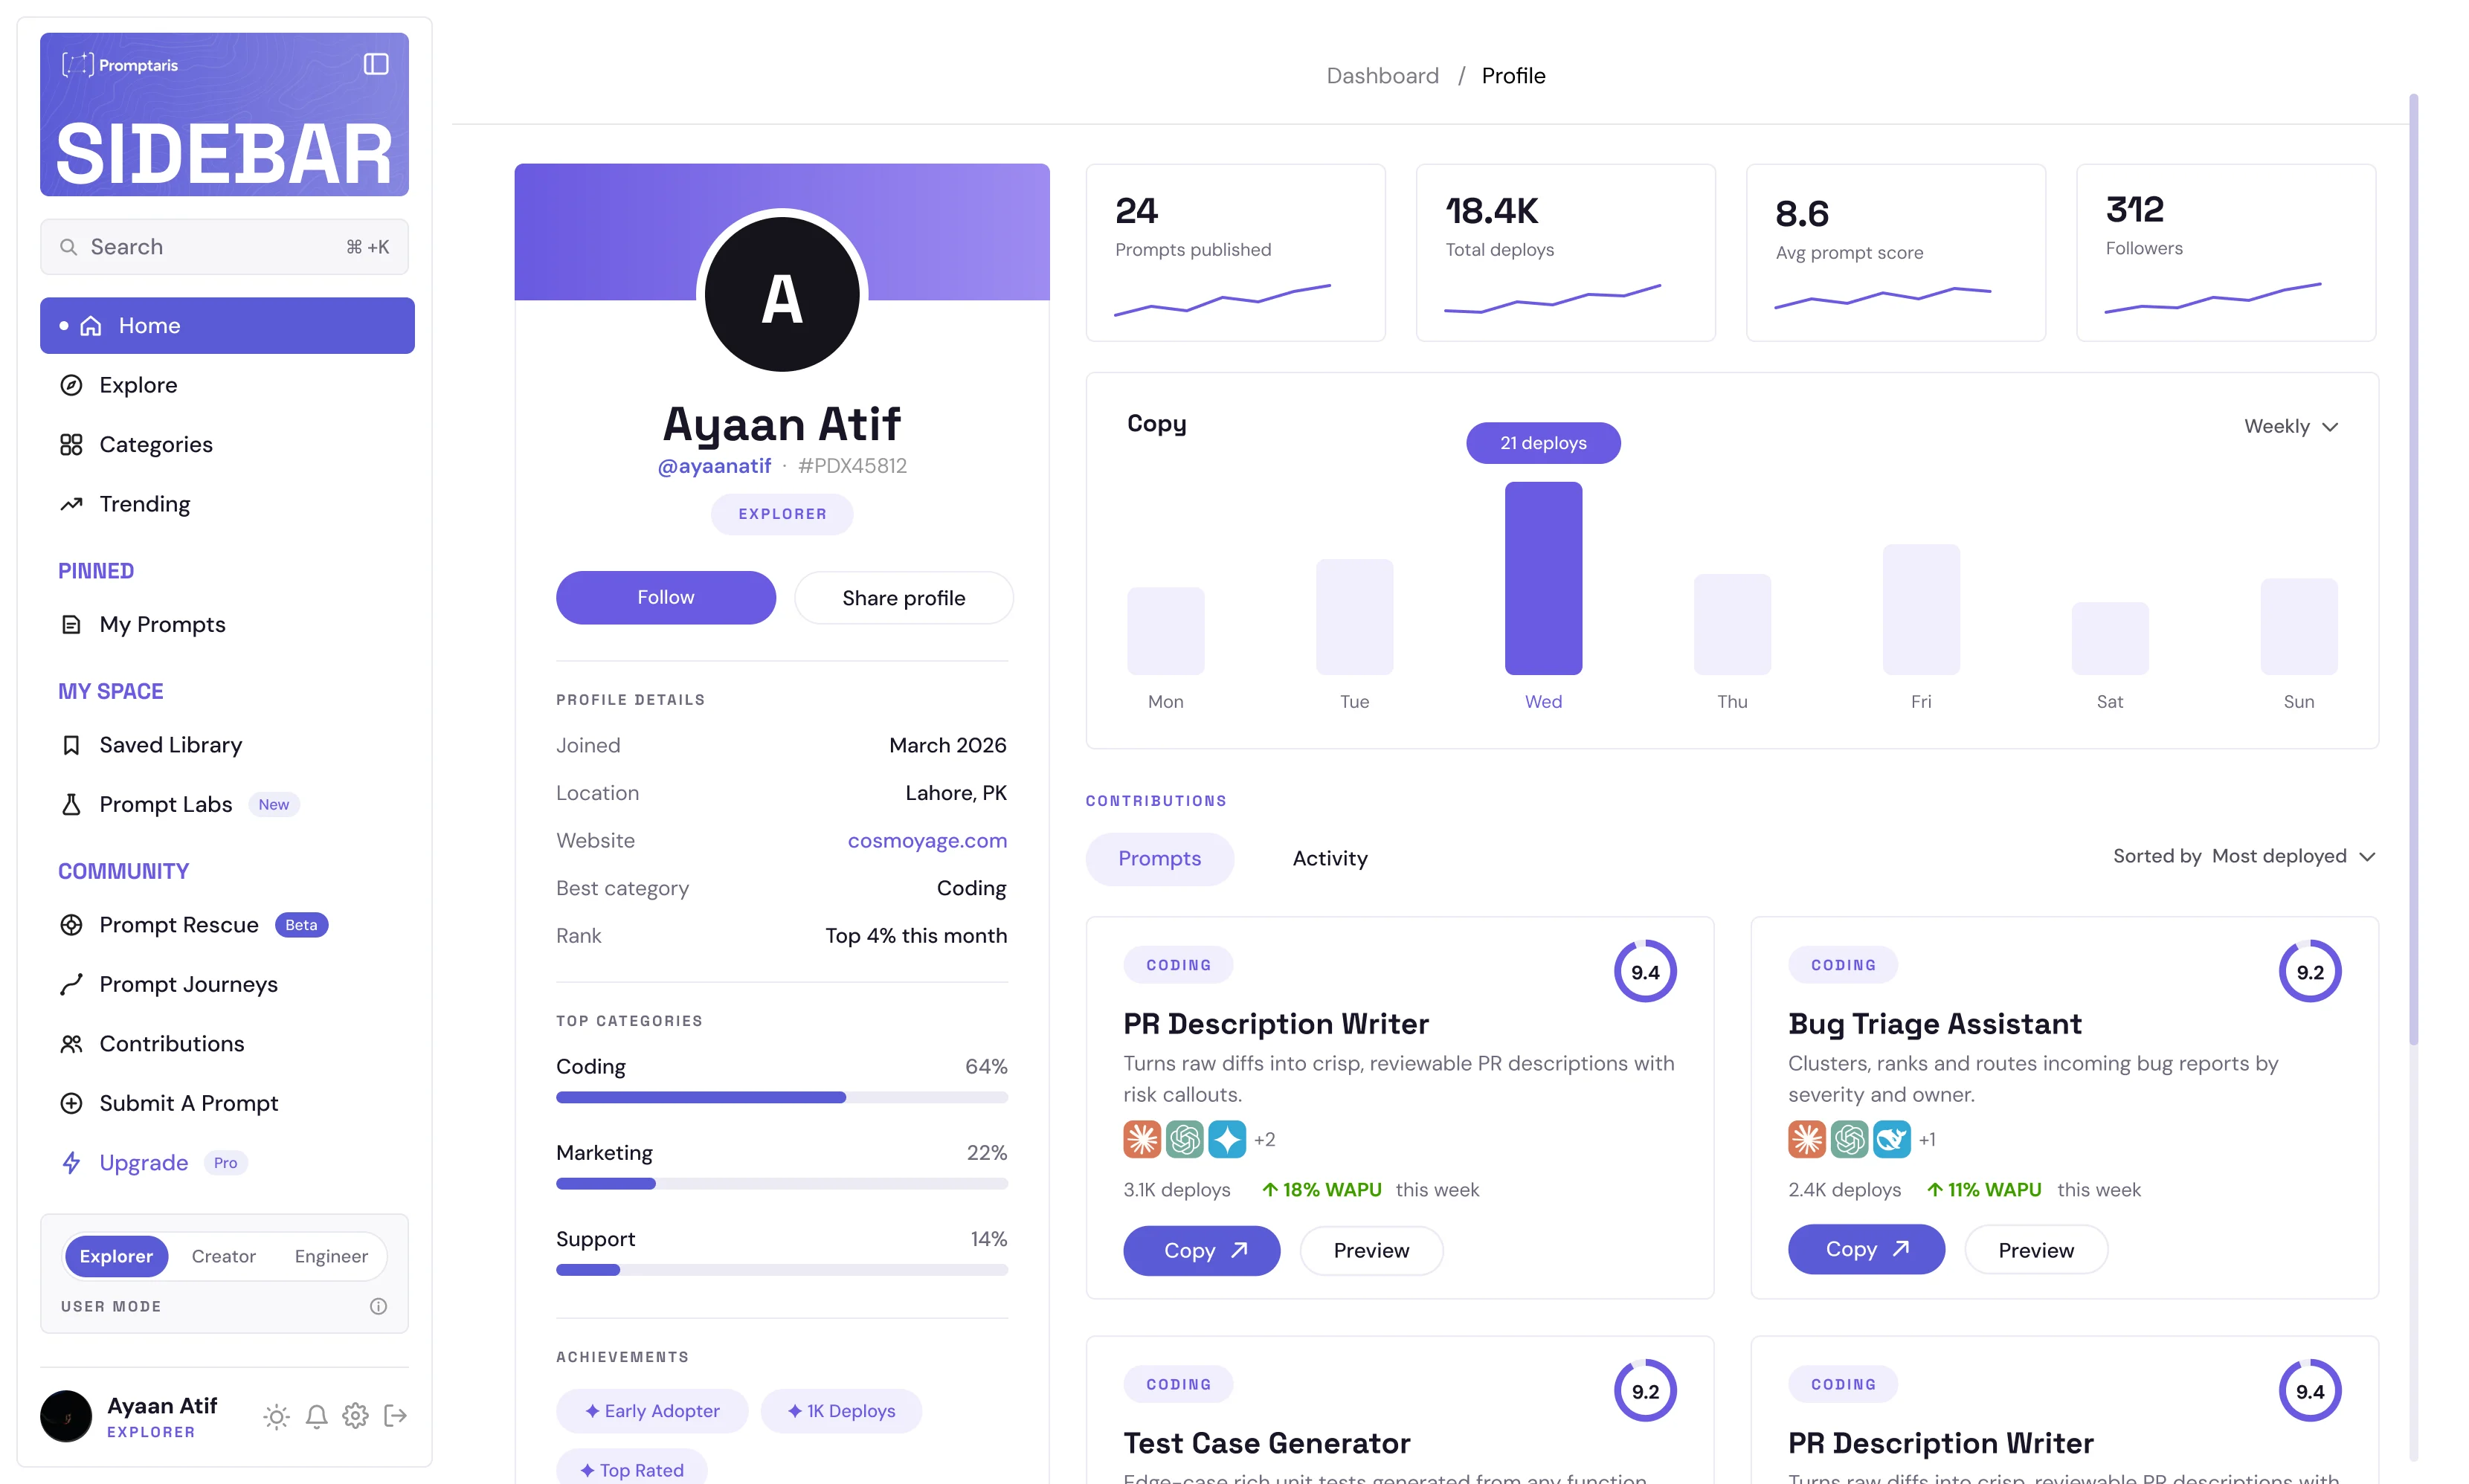The image size is (2469, 1484).
Task: Click blue whale model icon on Bug Triage Assistant
Action: tap(1892, 1139)
